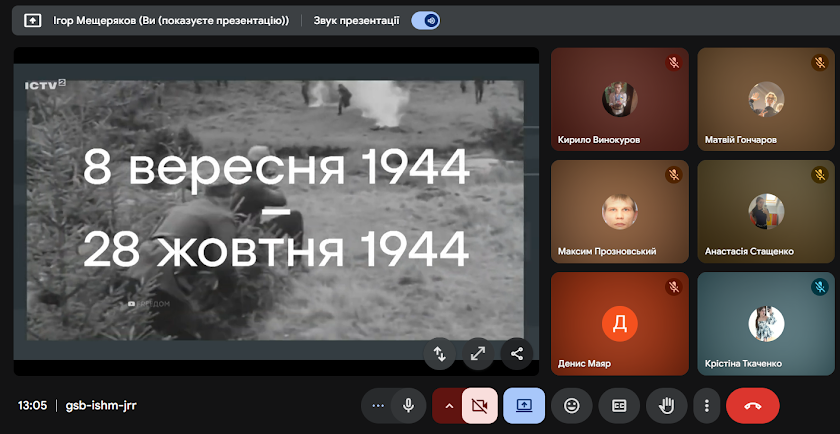Click the share icon on presentation
This screenshot has width=840, height=434.
pyautogui.click(x=517, y=352)
